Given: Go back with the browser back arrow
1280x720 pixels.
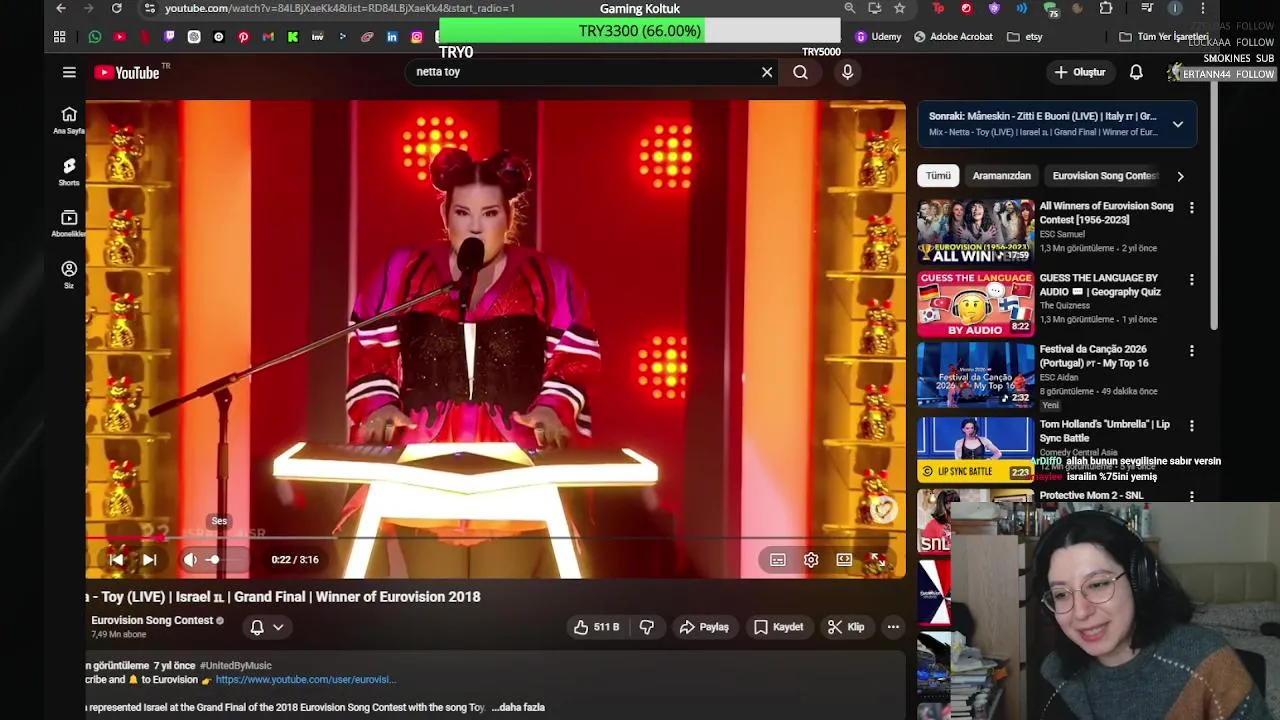Looking at the screenshot, I should (x=61, y=8).
